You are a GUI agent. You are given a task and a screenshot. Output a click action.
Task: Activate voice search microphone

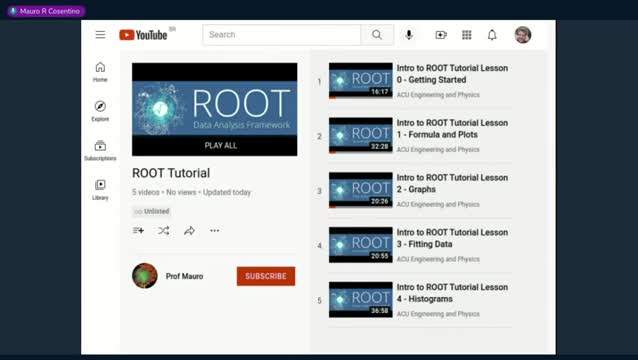tap(409, 35)
